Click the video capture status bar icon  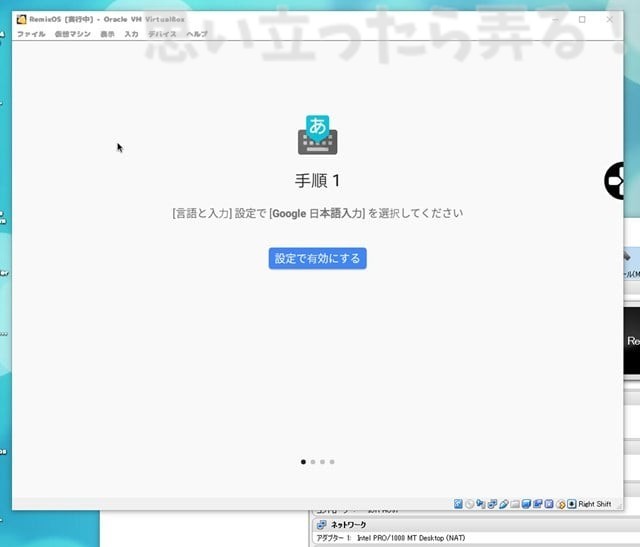click(x=538, y=504)
